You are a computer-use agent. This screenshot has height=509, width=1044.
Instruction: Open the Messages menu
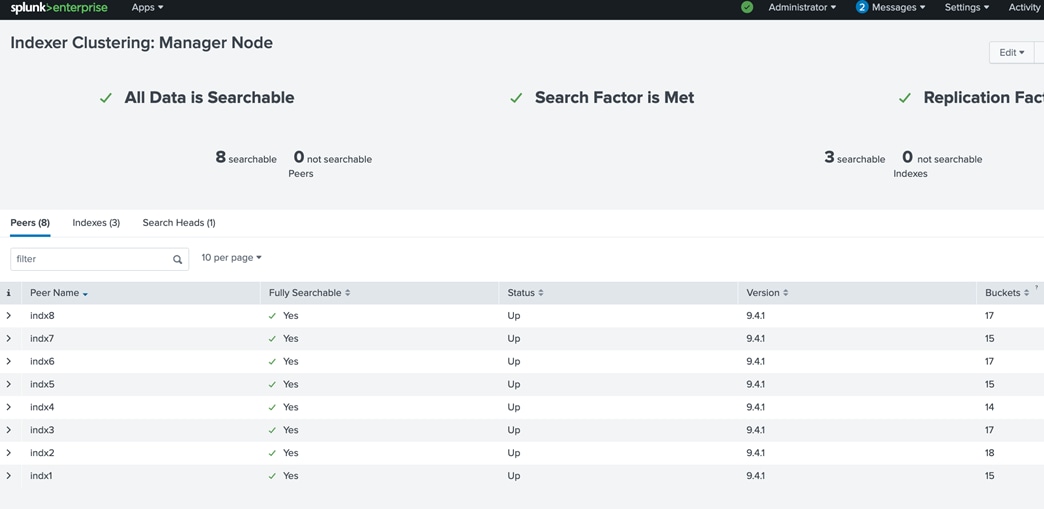tap(898, 7)
